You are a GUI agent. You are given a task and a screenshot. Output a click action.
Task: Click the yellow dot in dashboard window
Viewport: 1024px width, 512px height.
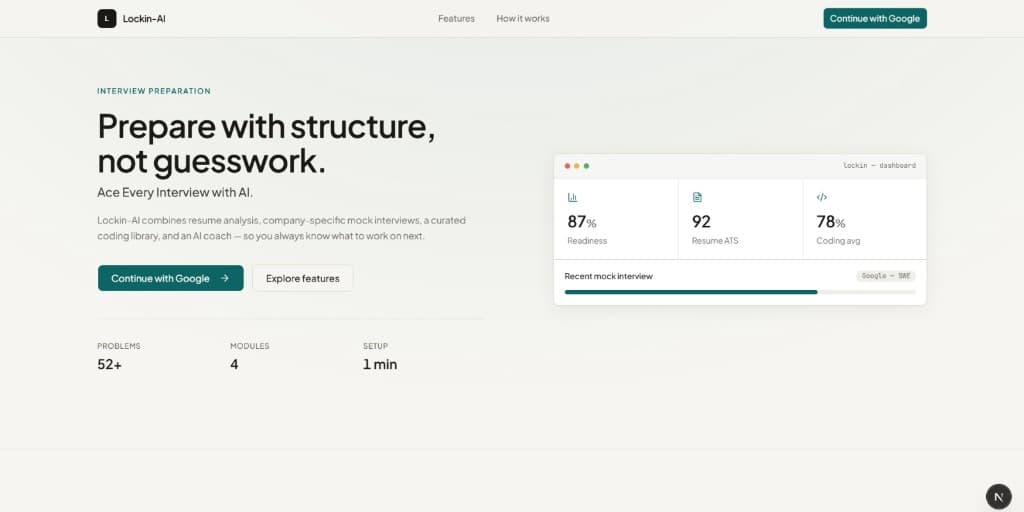click(577, 166)
